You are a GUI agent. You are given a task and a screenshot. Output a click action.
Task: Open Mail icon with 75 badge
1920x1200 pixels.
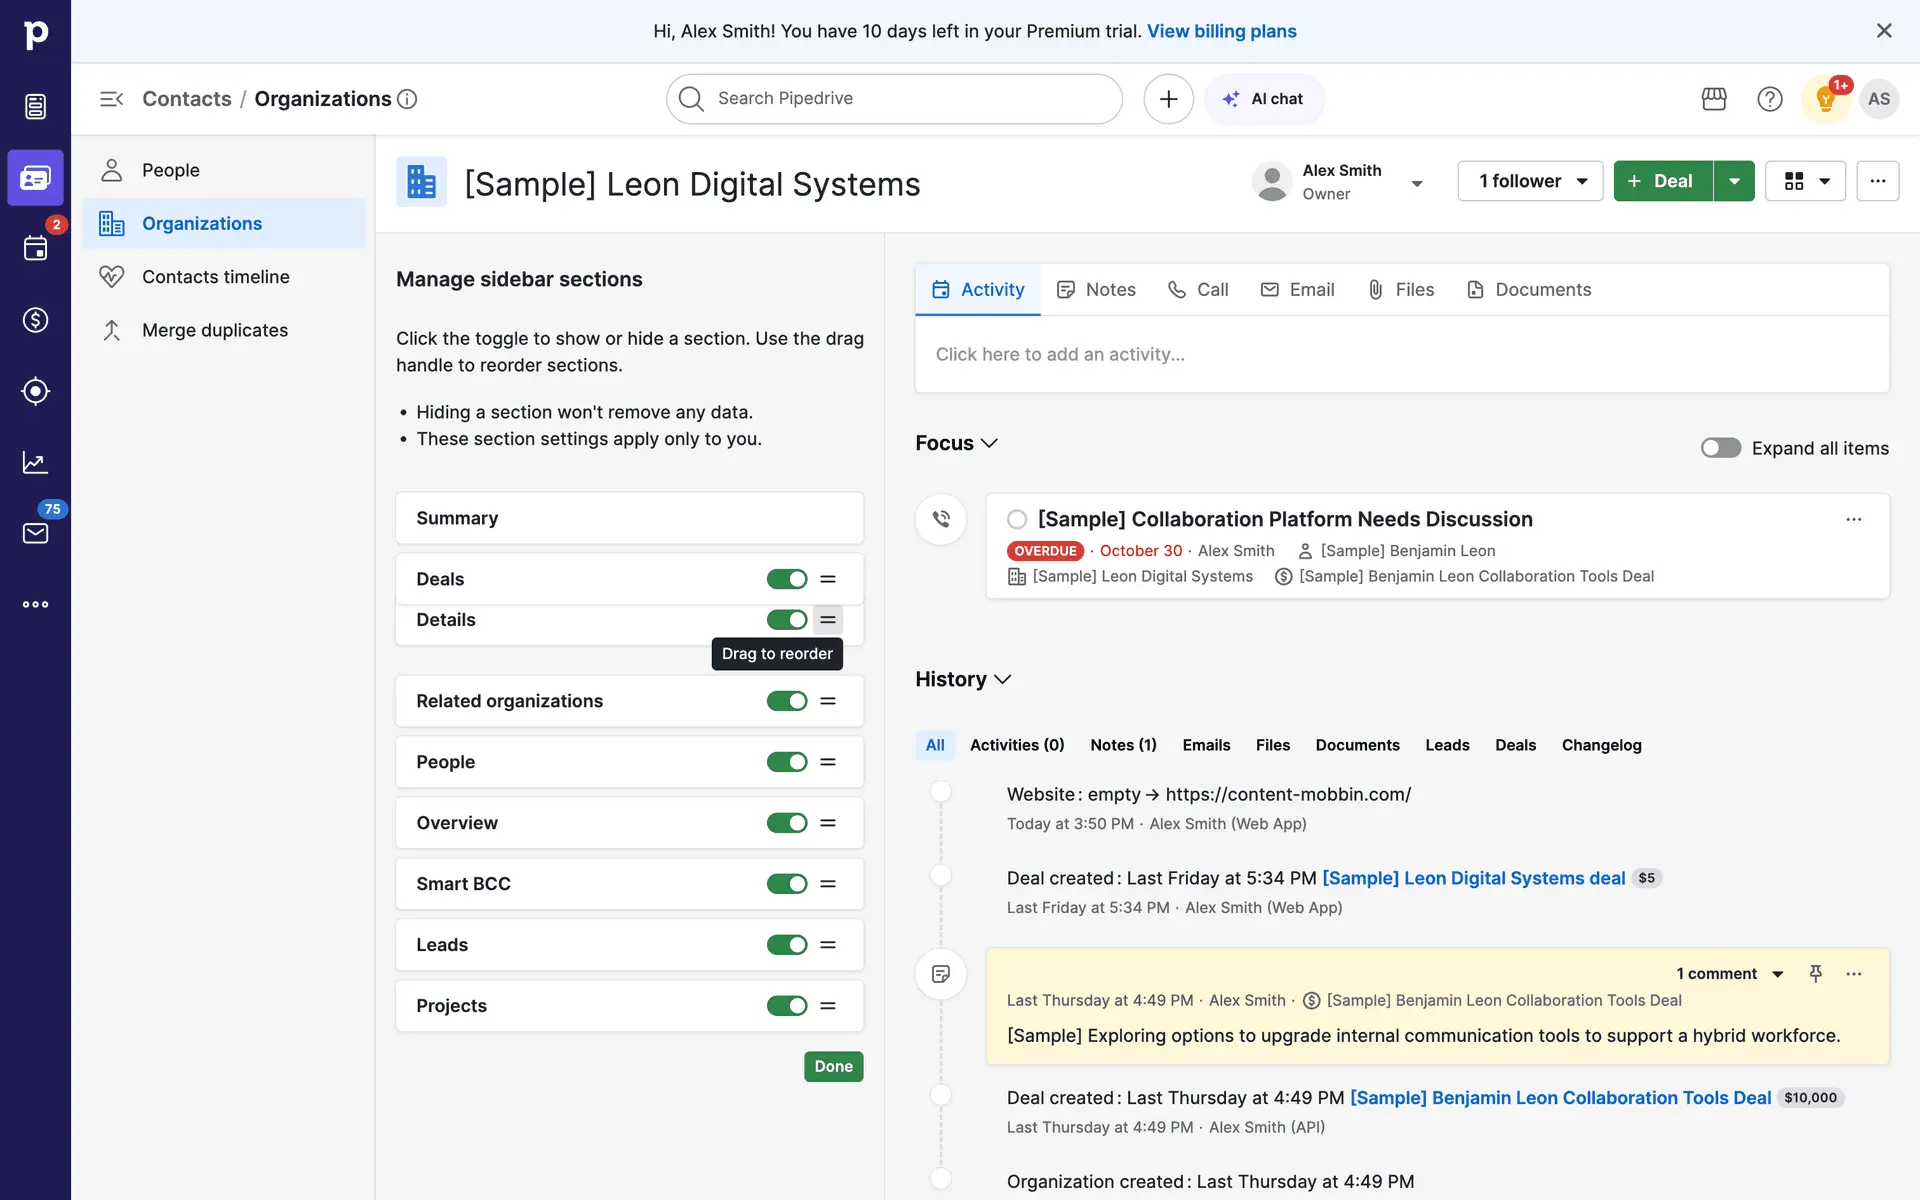pos(35,533)
